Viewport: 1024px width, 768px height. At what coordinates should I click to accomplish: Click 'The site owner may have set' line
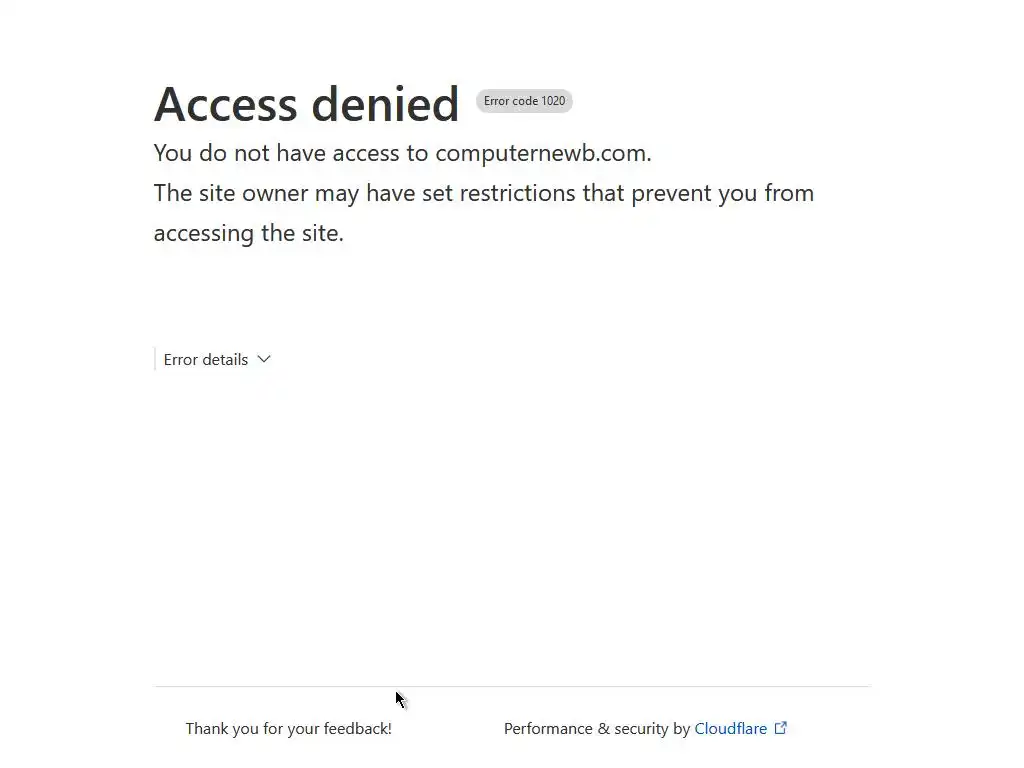click(x=484, y=193)
